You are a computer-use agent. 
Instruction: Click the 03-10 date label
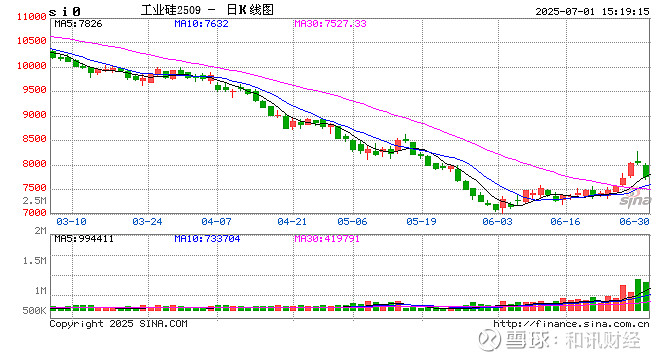(x=71, y=222)
